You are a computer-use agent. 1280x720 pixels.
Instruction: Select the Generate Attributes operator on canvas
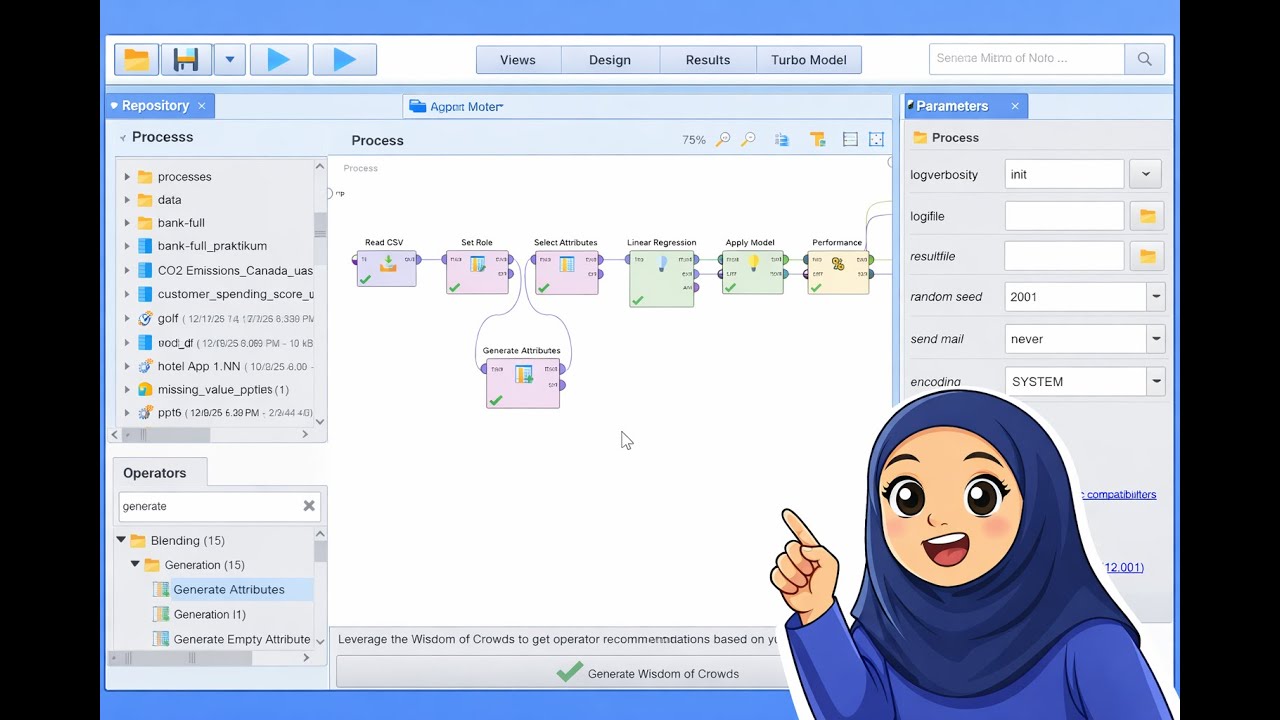pos(523,383)
